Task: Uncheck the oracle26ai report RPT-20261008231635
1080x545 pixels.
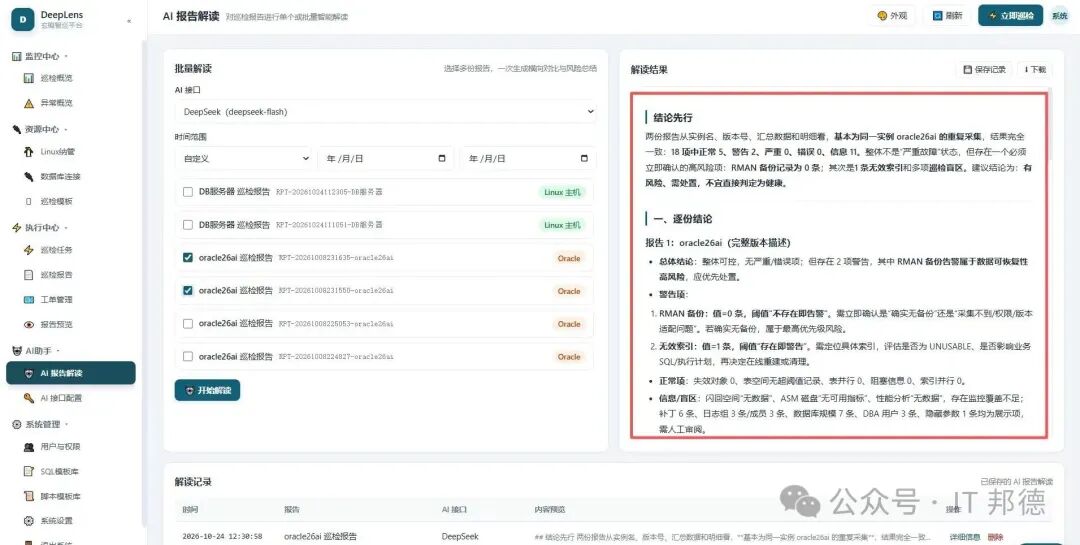Action: click(x=187, y=258)
